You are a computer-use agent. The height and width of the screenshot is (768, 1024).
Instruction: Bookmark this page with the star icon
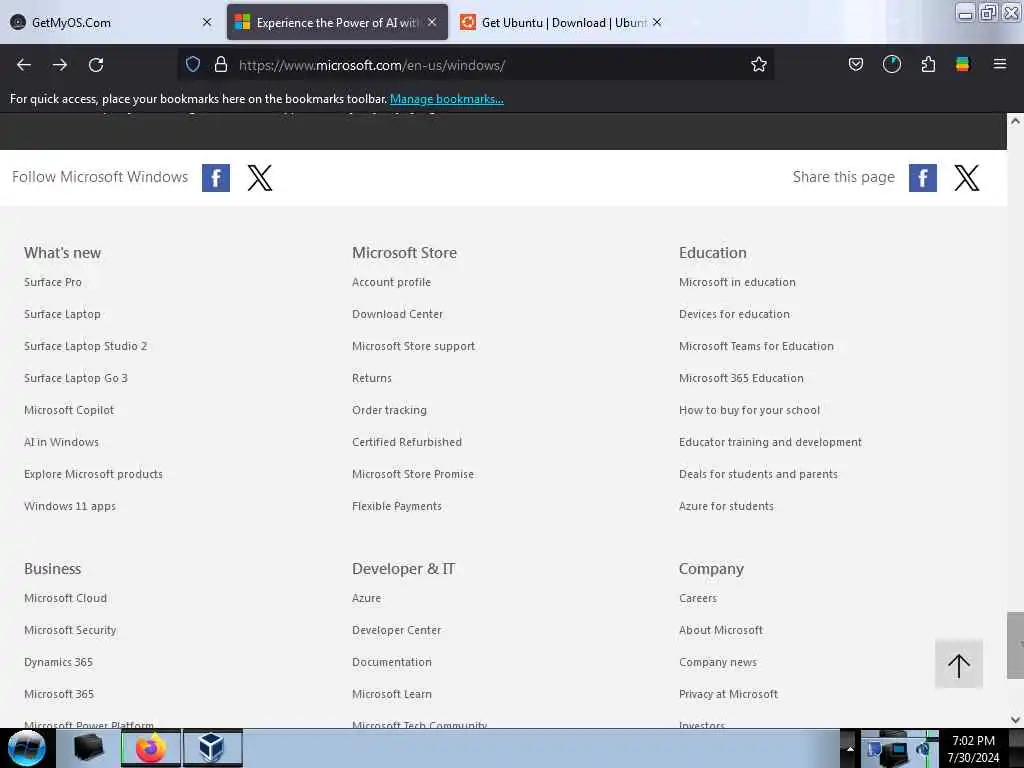pyautogui.click(x=758, y=65)
